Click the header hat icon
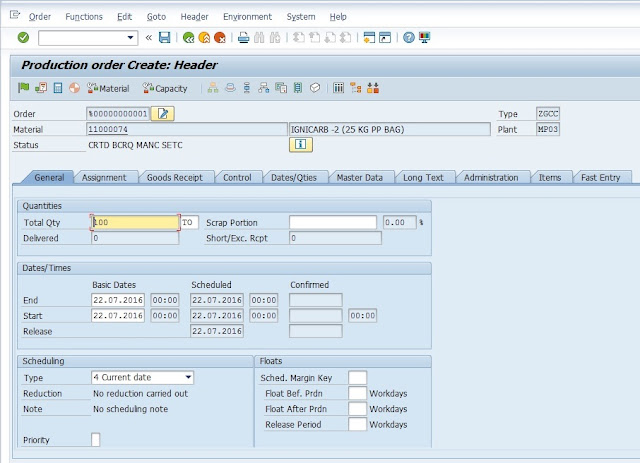Image resolution: width=640 pixels, height=463 pixels. [x=230, y=88]
